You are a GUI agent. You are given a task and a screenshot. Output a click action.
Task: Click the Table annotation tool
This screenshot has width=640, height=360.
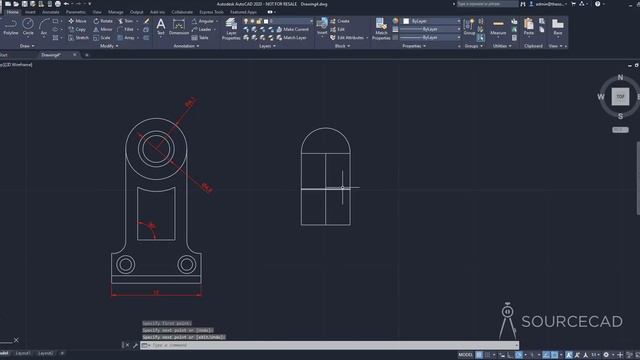(x=200, y=38)
